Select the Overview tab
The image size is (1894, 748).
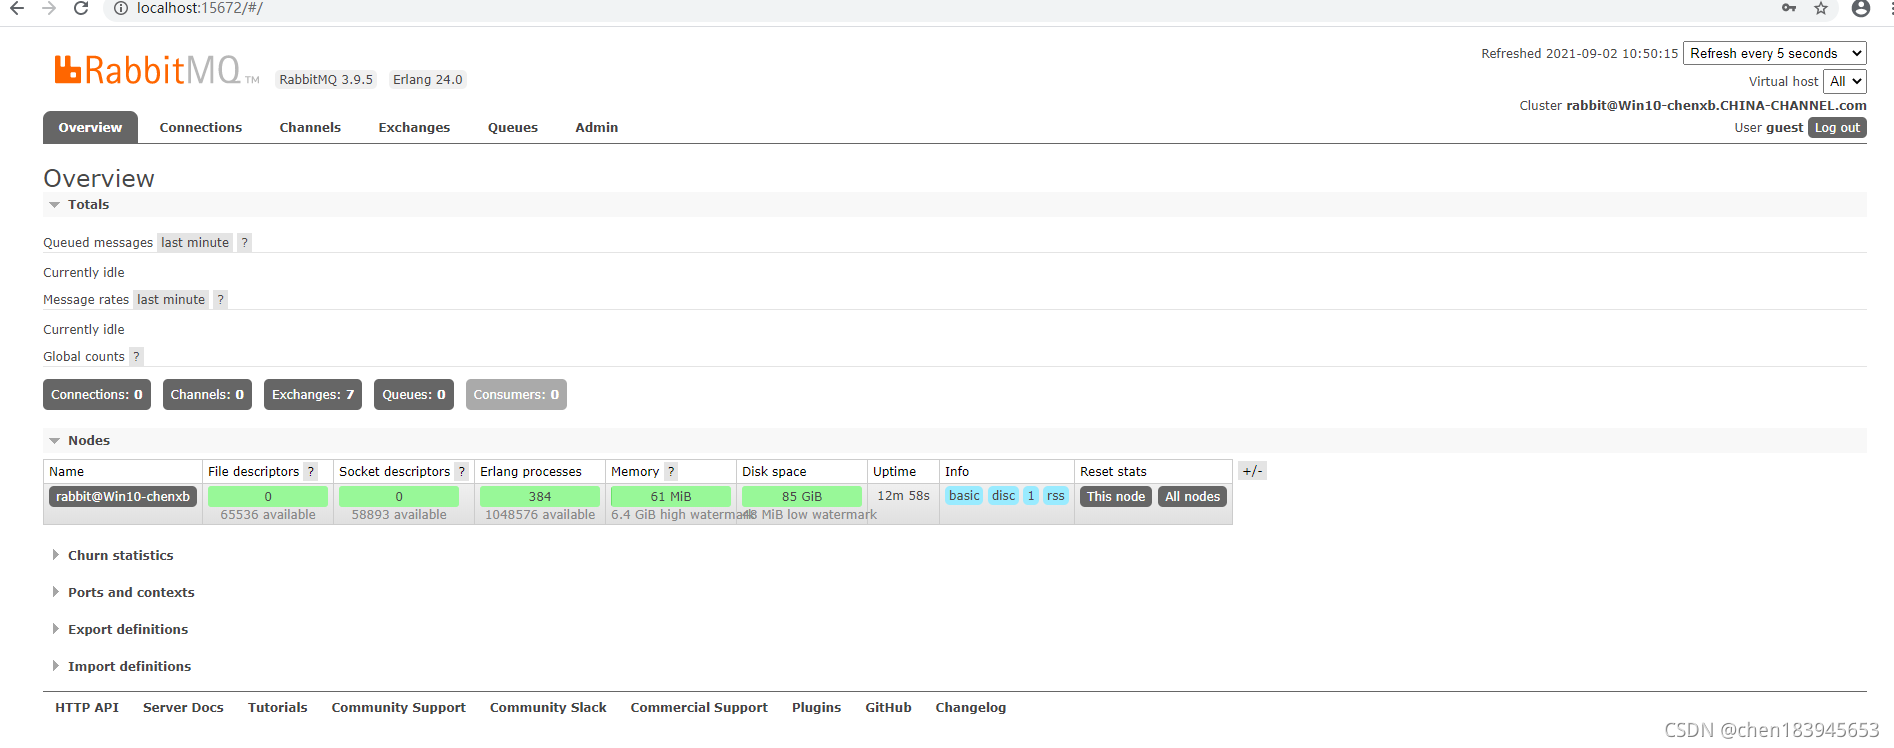point(90,127)
